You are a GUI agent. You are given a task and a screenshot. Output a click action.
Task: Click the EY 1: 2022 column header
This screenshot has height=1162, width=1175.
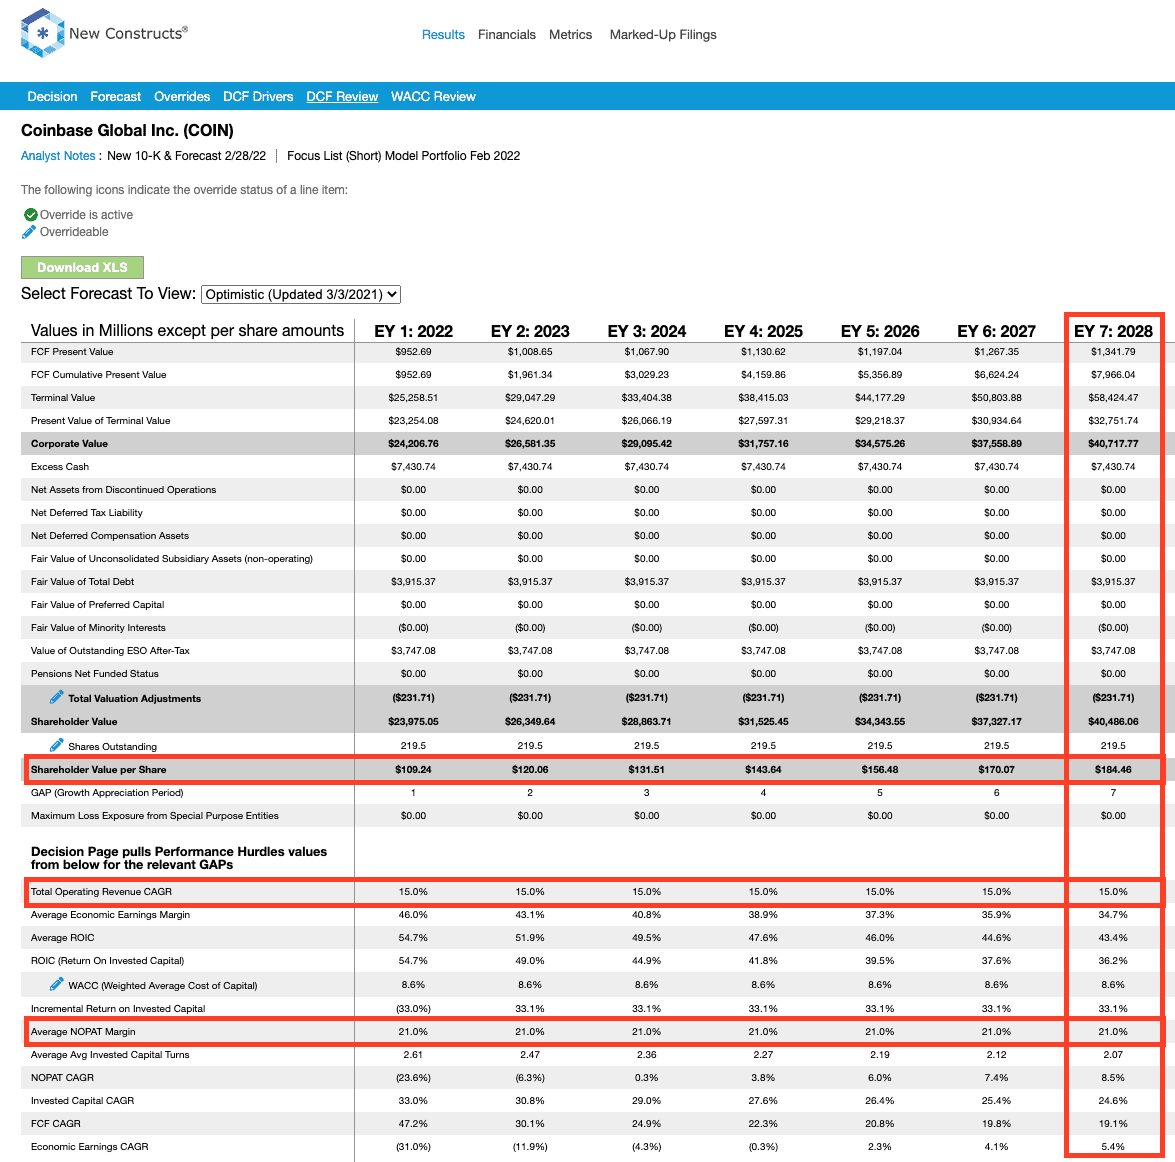coord(414,331)
